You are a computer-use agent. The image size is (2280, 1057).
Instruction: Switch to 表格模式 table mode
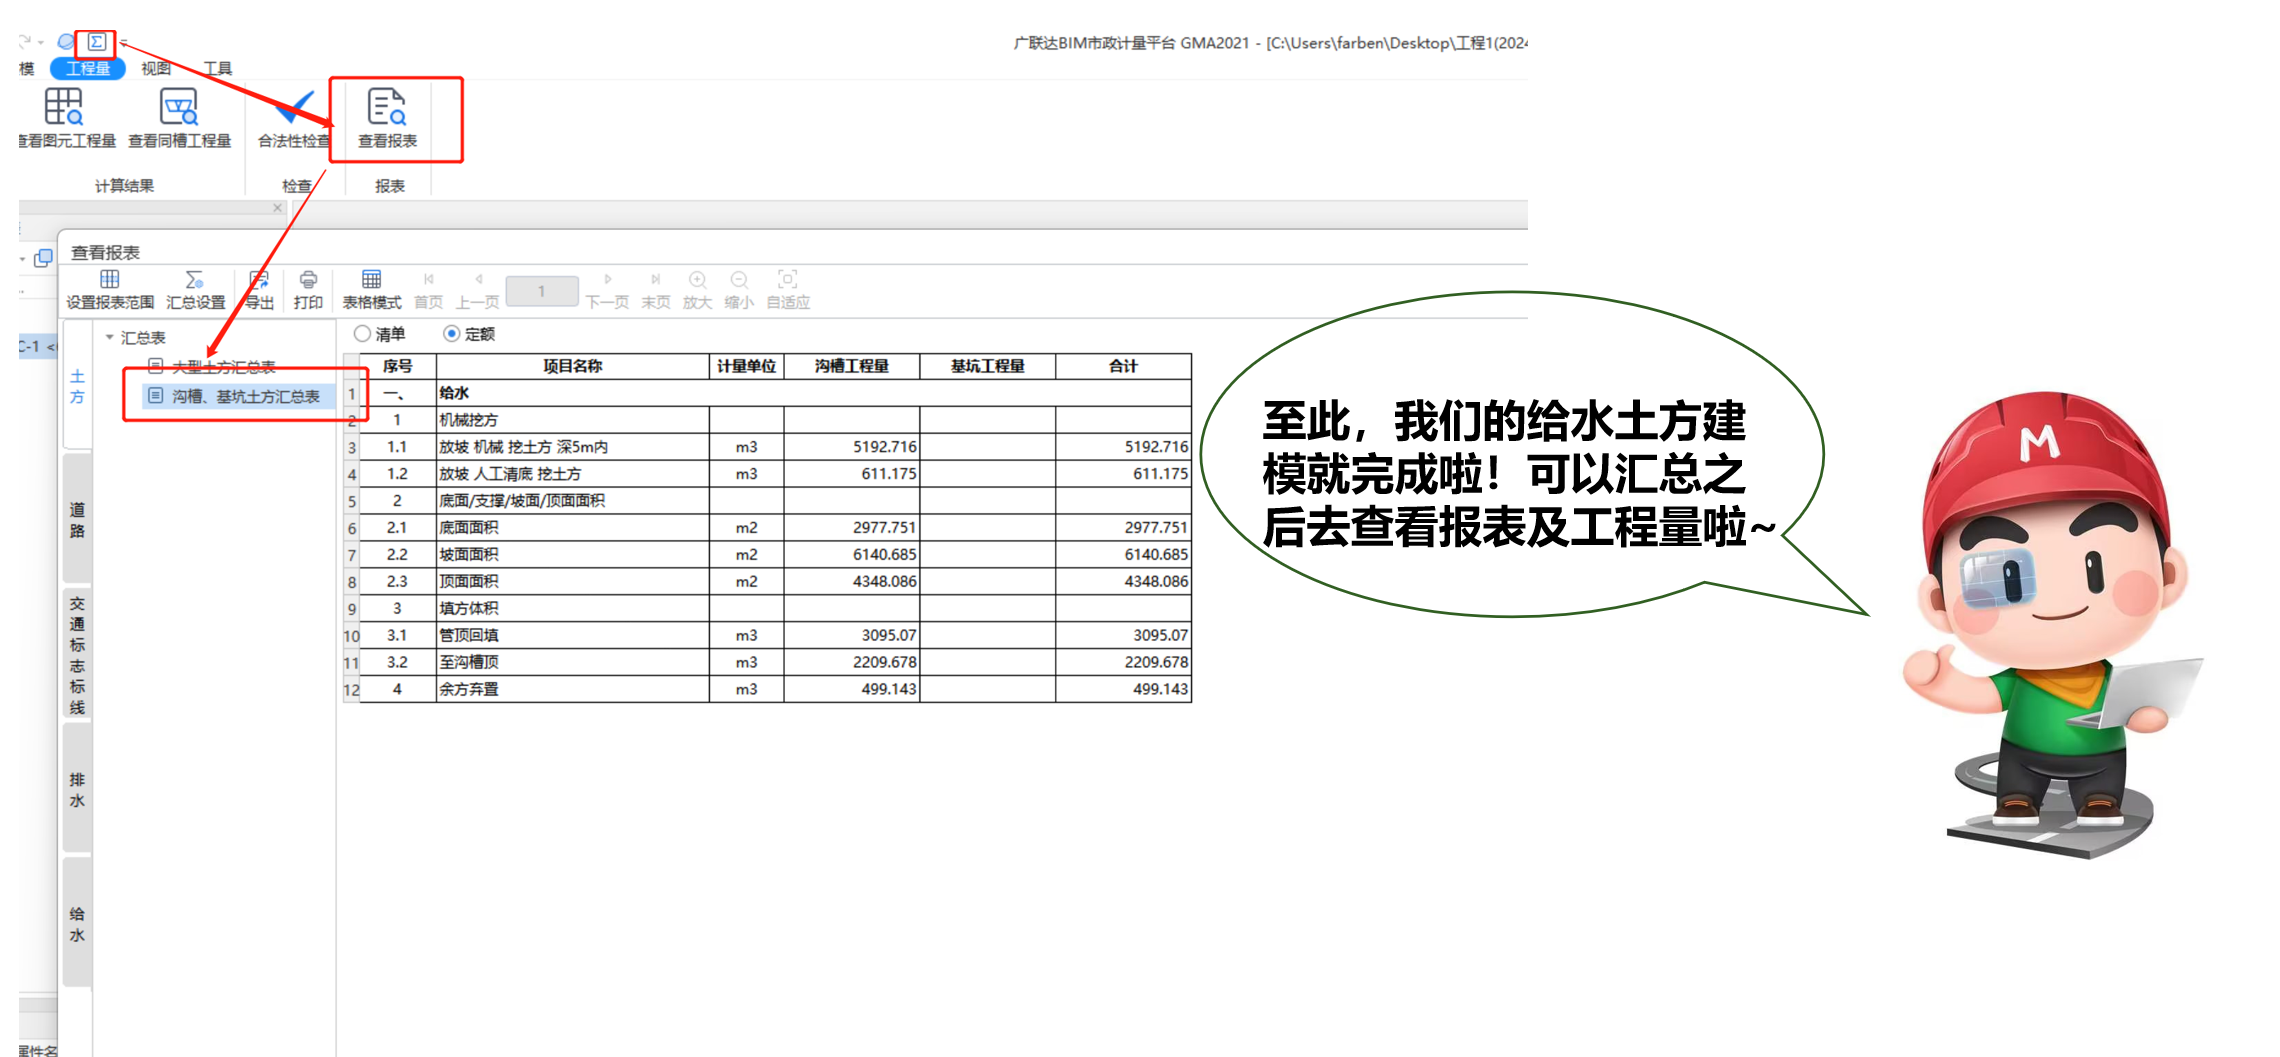click(x=371, y=289)
